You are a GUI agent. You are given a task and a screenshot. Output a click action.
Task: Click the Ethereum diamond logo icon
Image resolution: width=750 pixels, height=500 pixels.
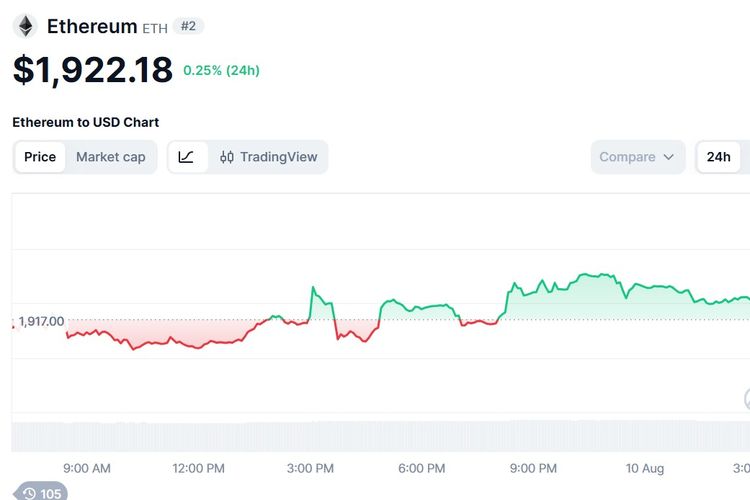pyautogui.click(x=25, y=26)
